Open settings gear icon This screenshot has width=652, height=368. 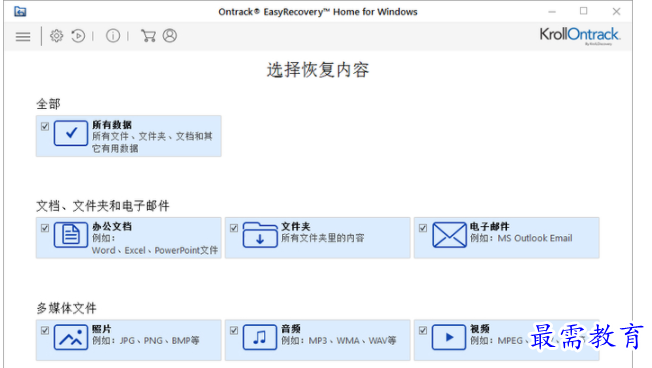coord(57,36)
